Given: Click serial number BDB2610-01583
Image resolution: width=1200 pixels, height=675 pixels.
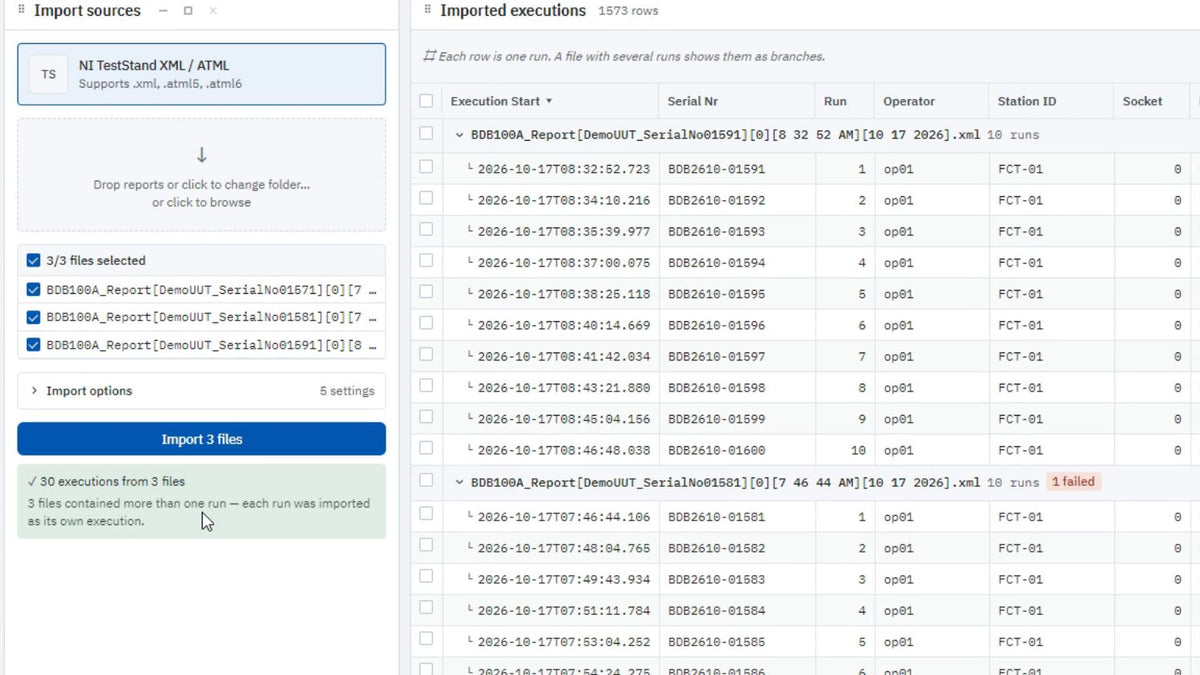Looking at the screenshot, I should (716, 580).
